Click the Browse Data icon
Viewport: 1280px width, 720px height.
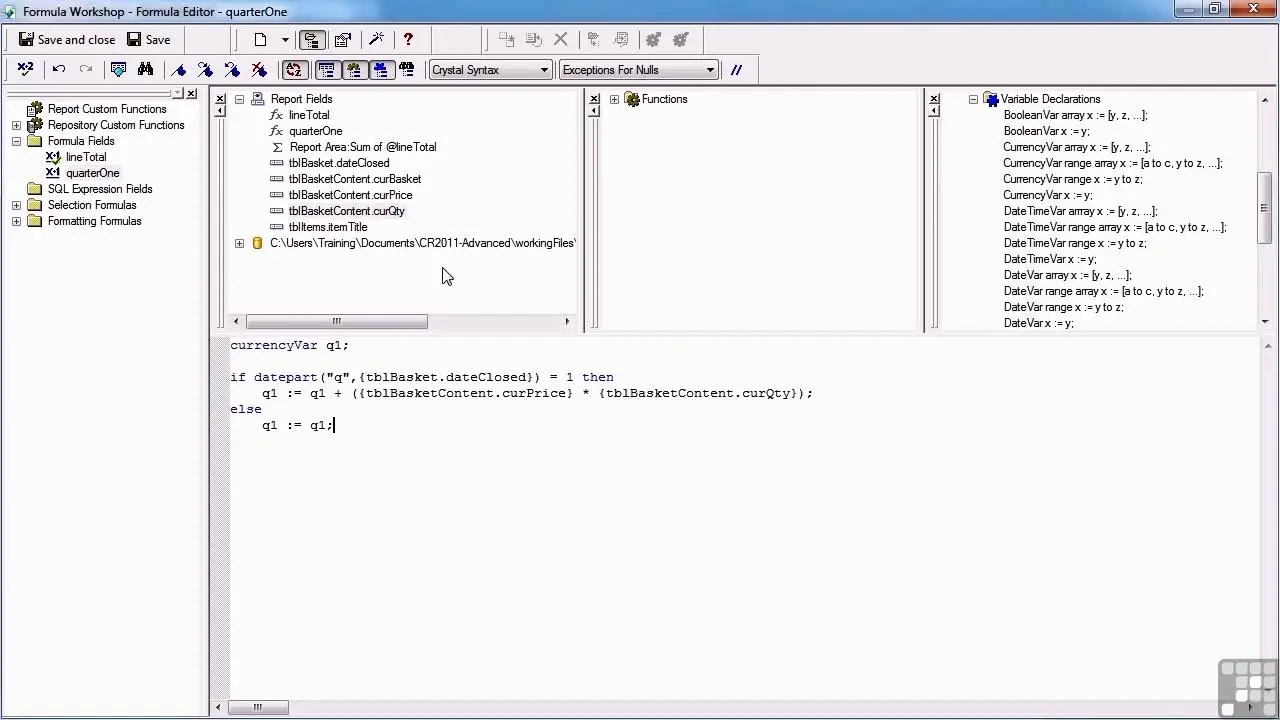click(x=118, y=69)
